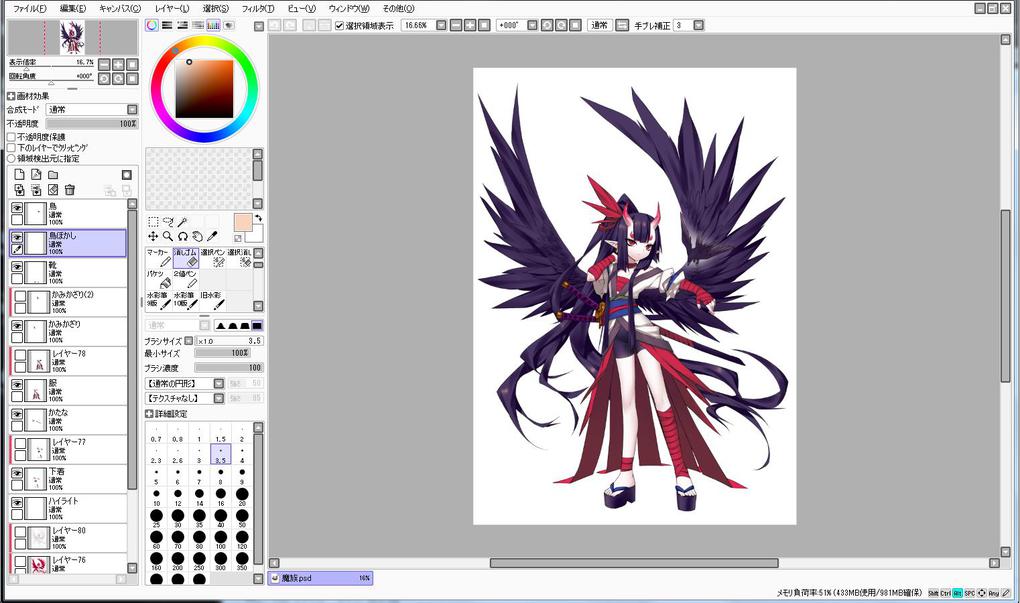Select the バケツ bucket fill tool
The image size is (1020, 603).
coord(159,279)
